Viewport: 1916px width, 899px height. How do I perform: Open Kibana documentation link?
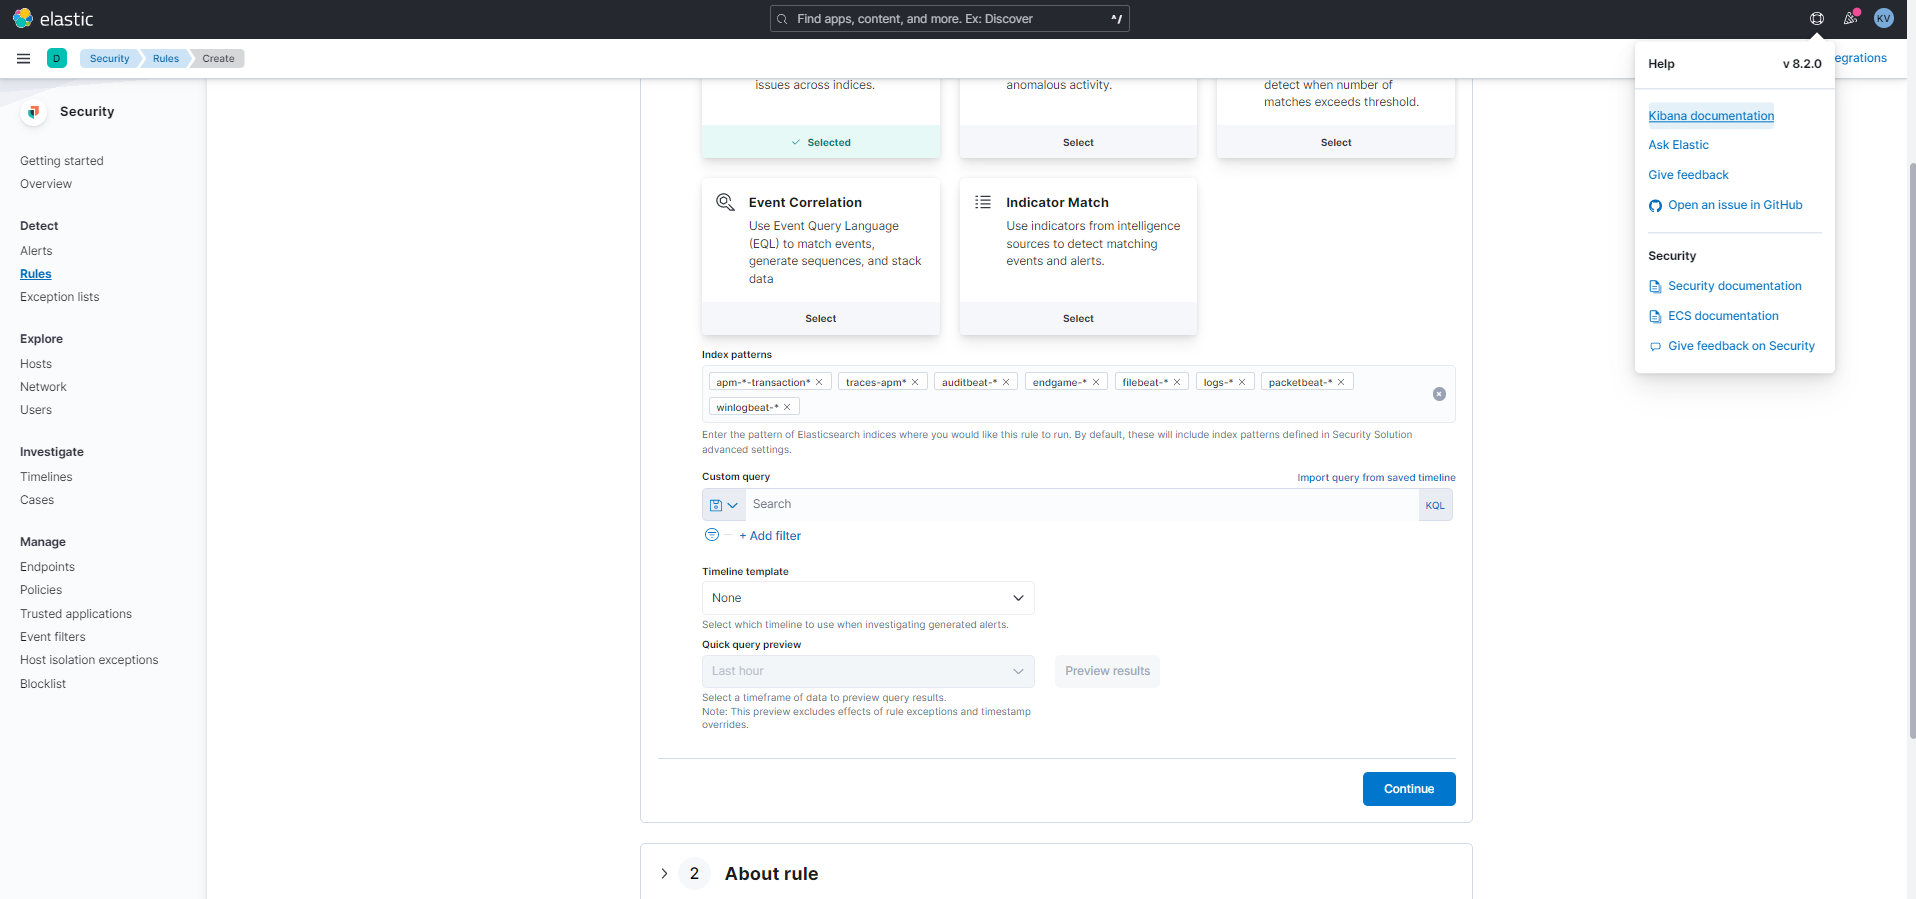(1711, 116)
